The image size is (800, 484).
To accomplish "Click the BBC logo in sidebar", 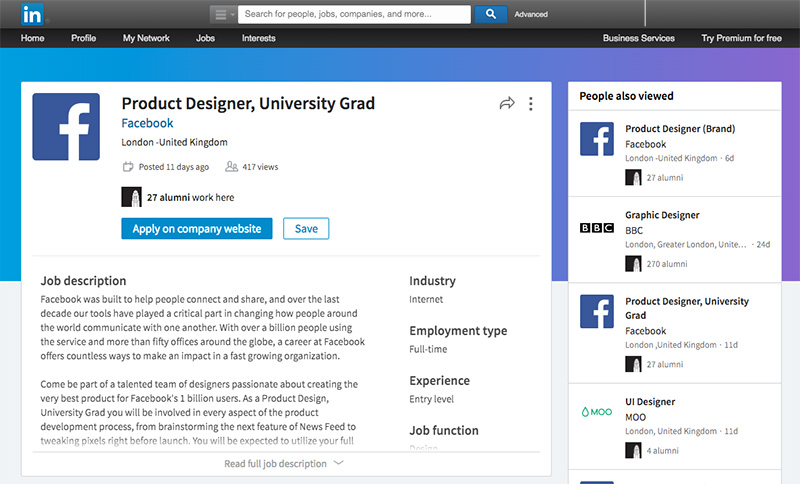I will (596, 227).
